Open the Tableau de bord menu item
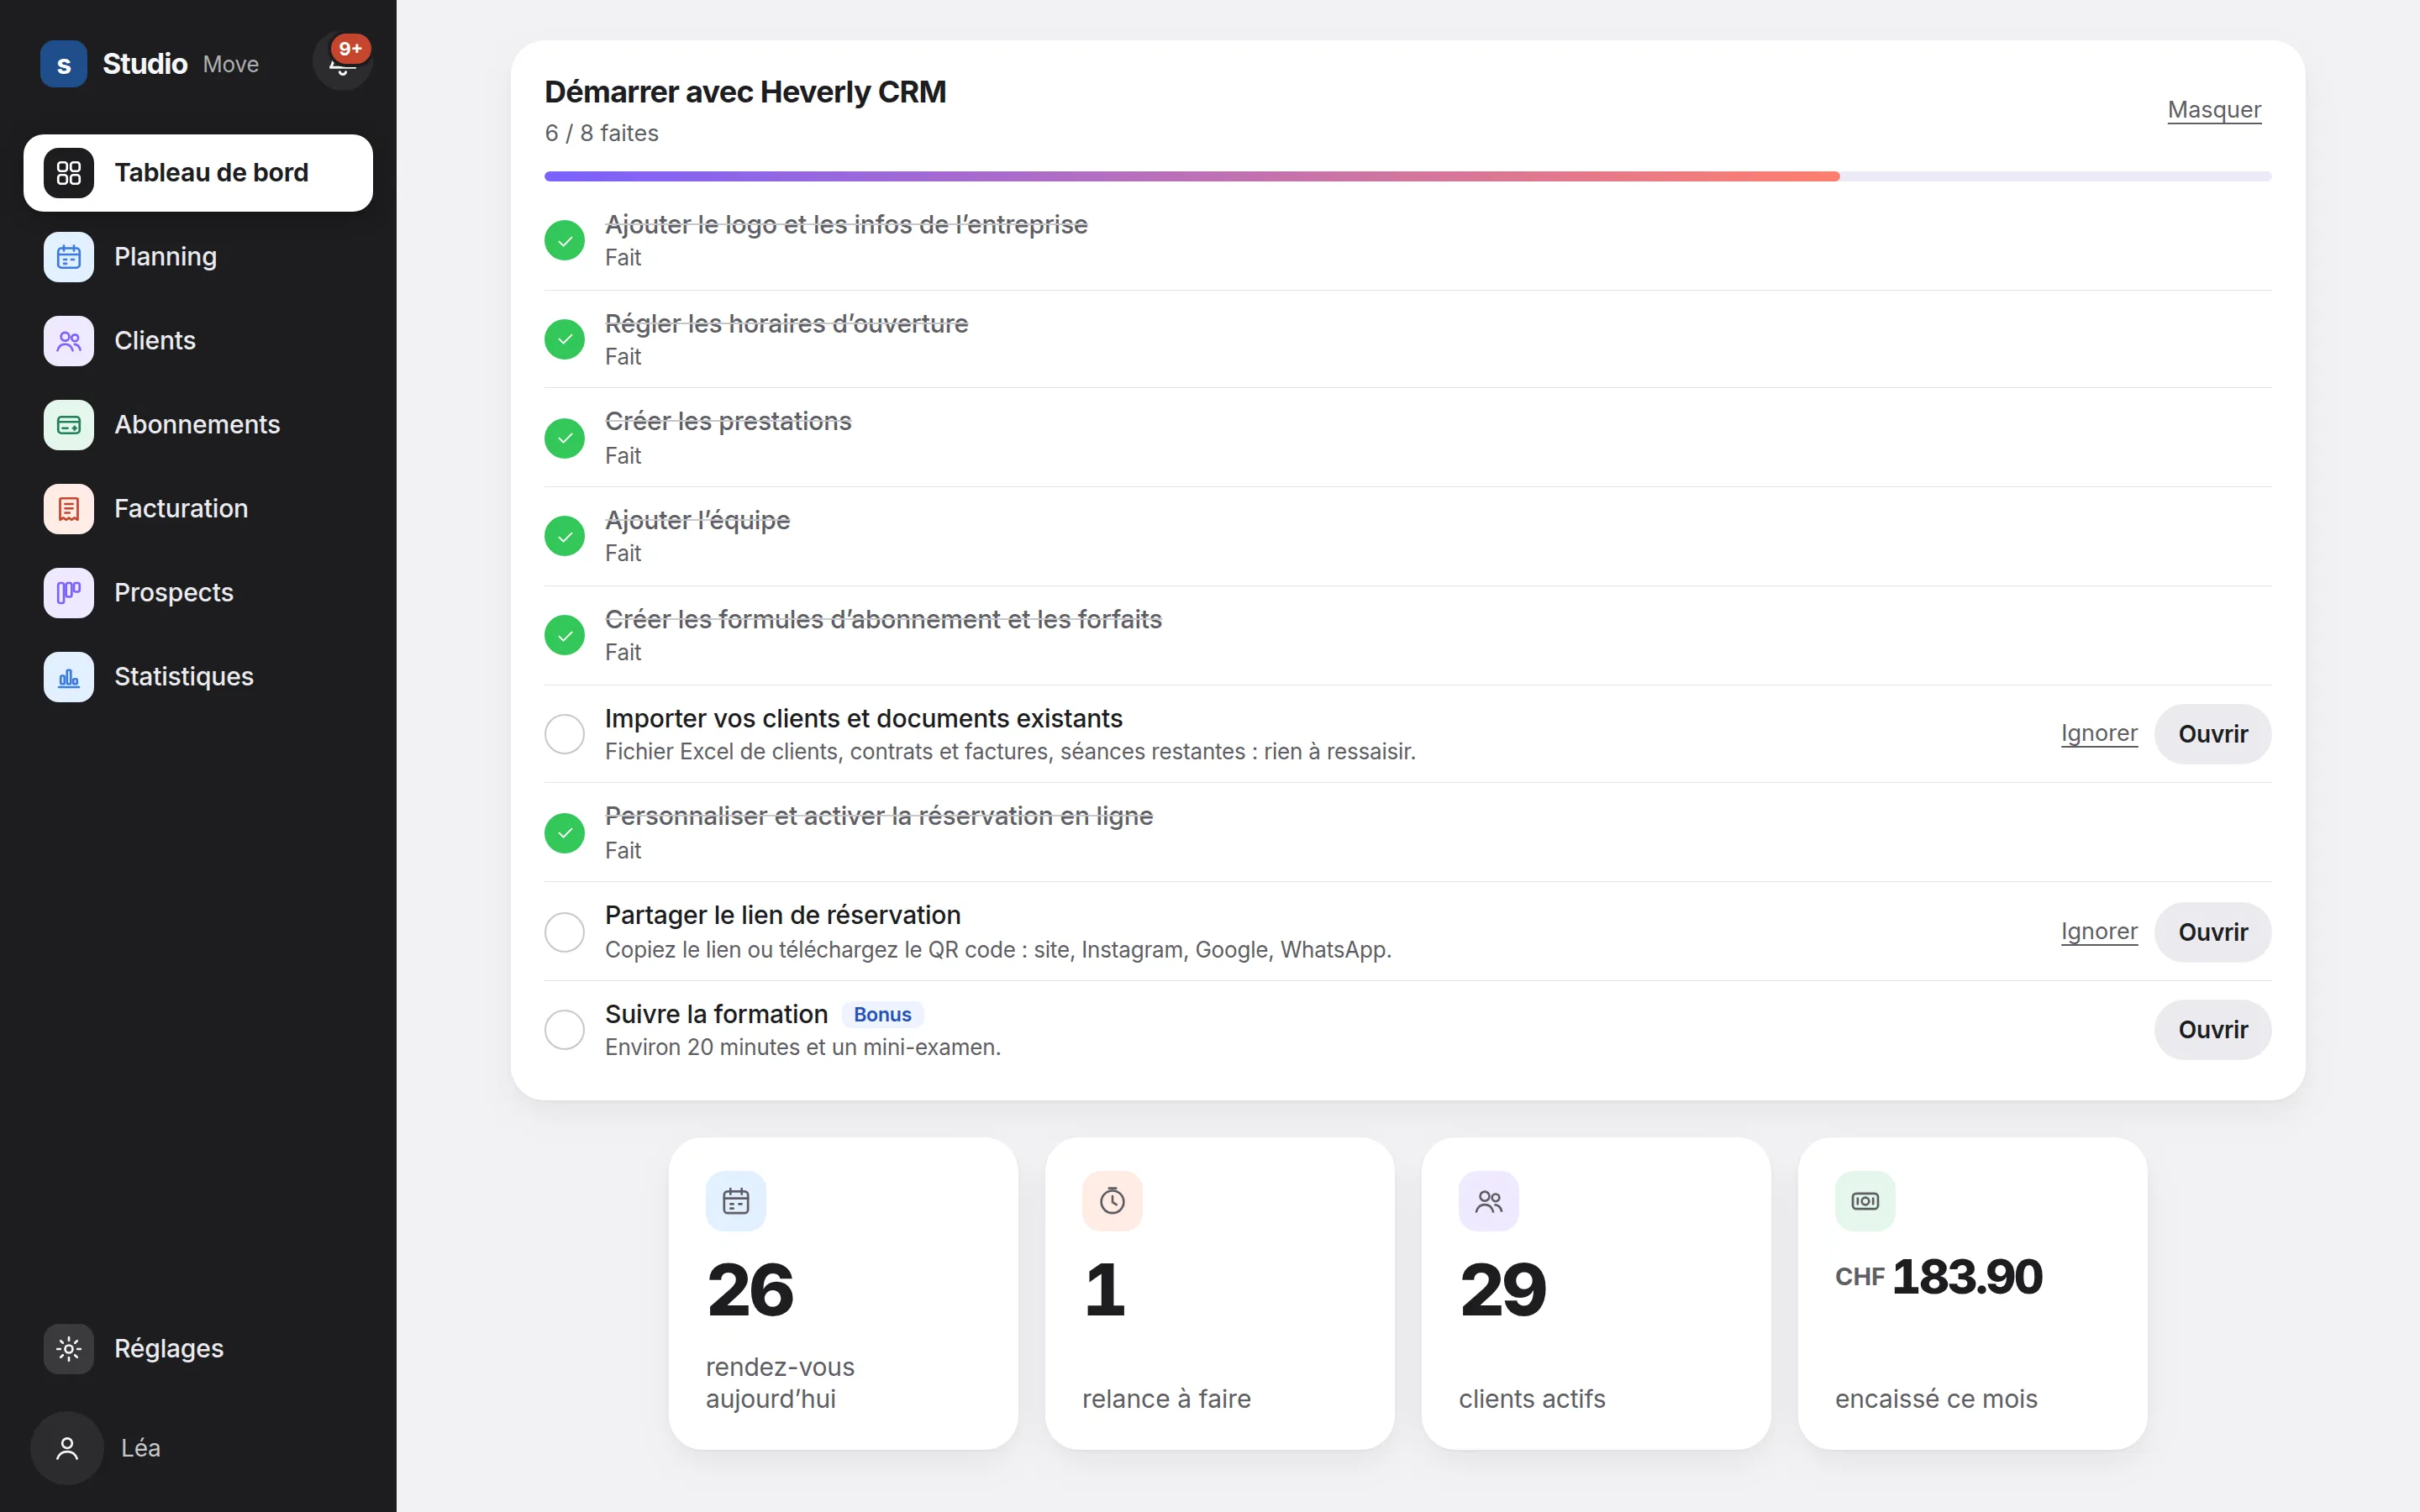This screenshot has width=2420, height=1512. [x=198, y=173]
